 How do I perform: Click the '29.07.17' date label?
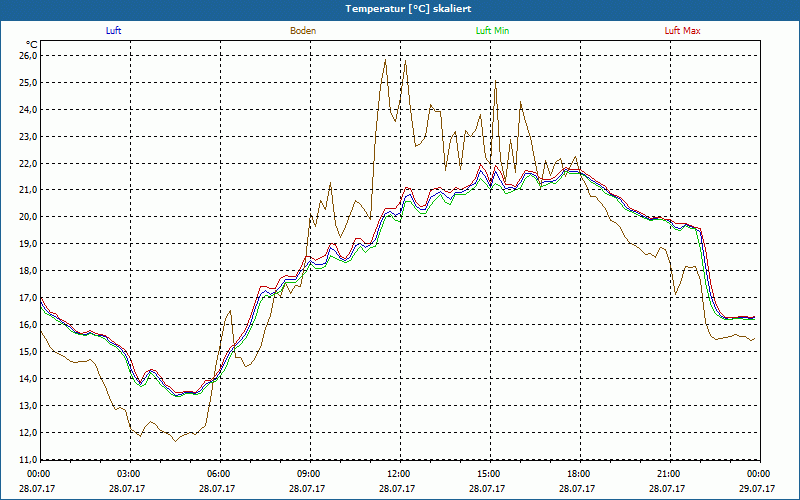point(757,488)
